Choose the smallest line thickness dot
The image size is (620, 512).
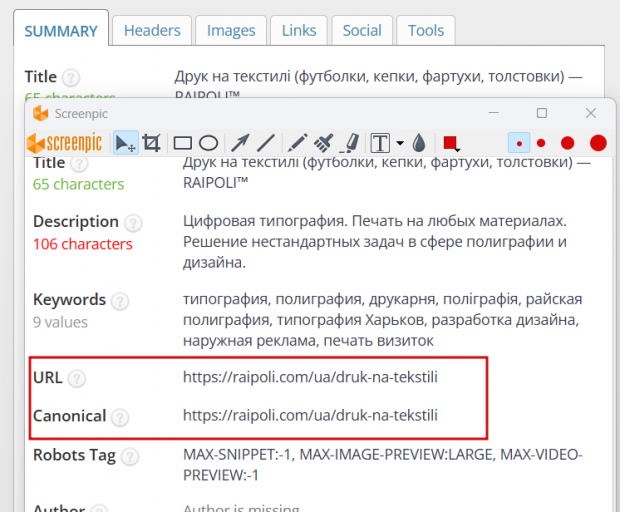coord(519,143)
